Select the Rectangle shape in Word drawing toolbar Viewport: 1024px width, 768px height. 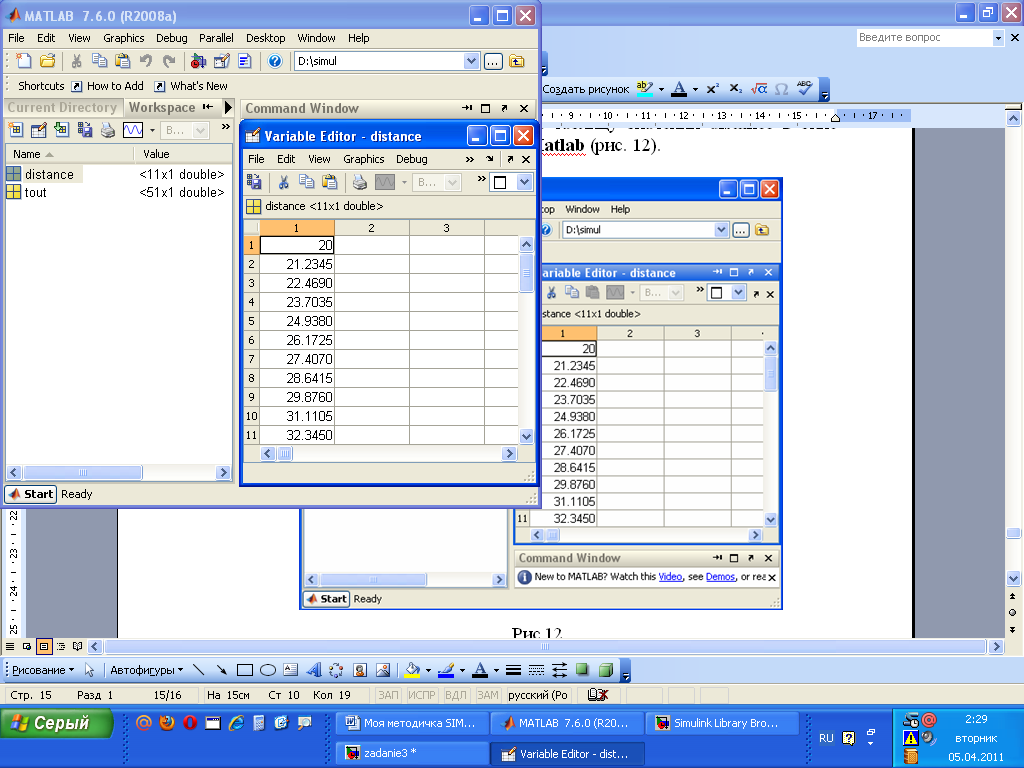[245, 670]
